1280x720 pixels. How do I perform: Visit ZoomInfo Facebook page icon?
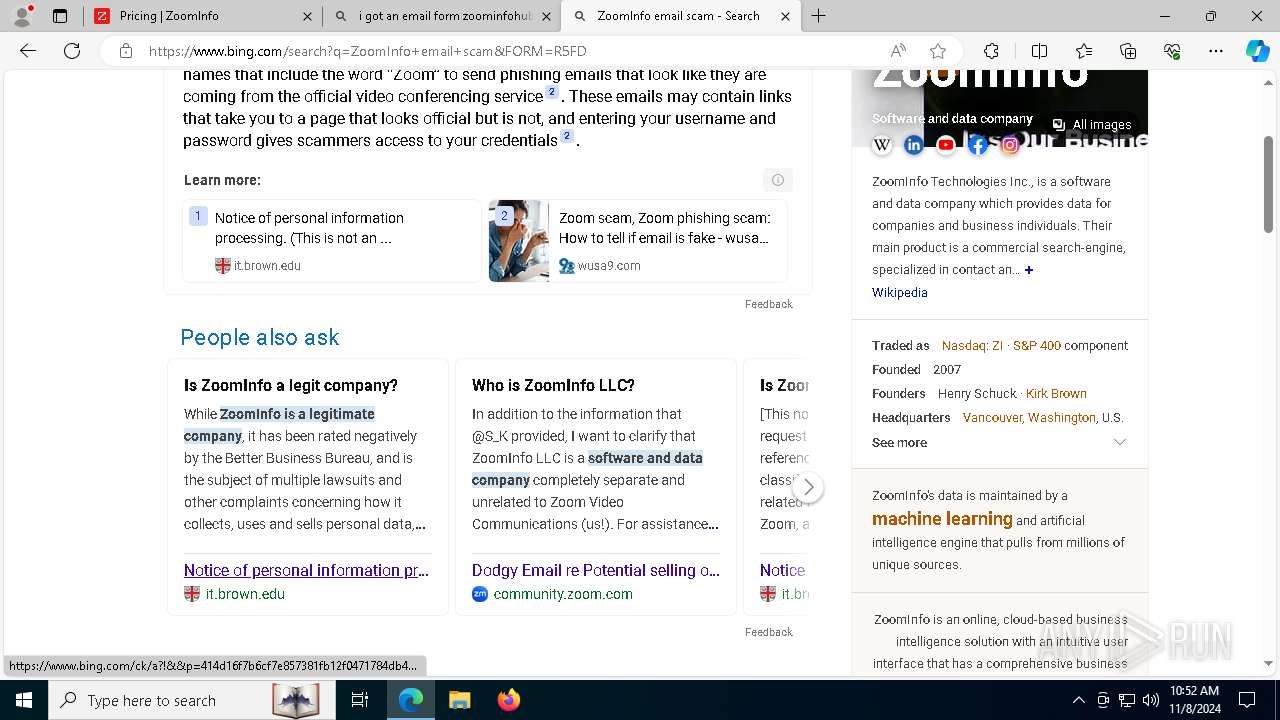click(978, 145)
